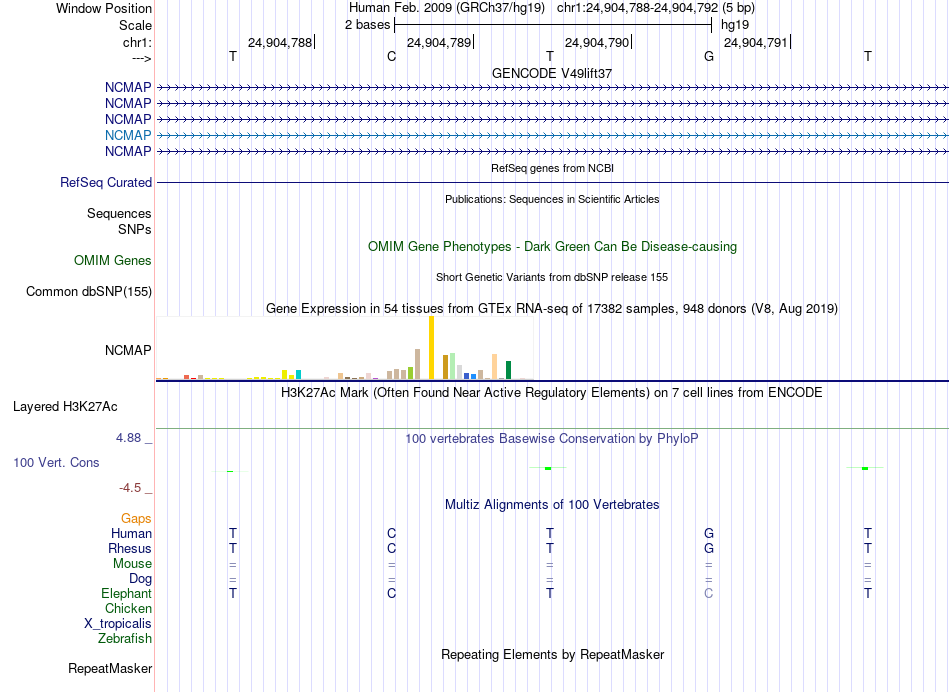Click the "2 bases" scale text
Viewport: 950px width, 692px height.
367,25
